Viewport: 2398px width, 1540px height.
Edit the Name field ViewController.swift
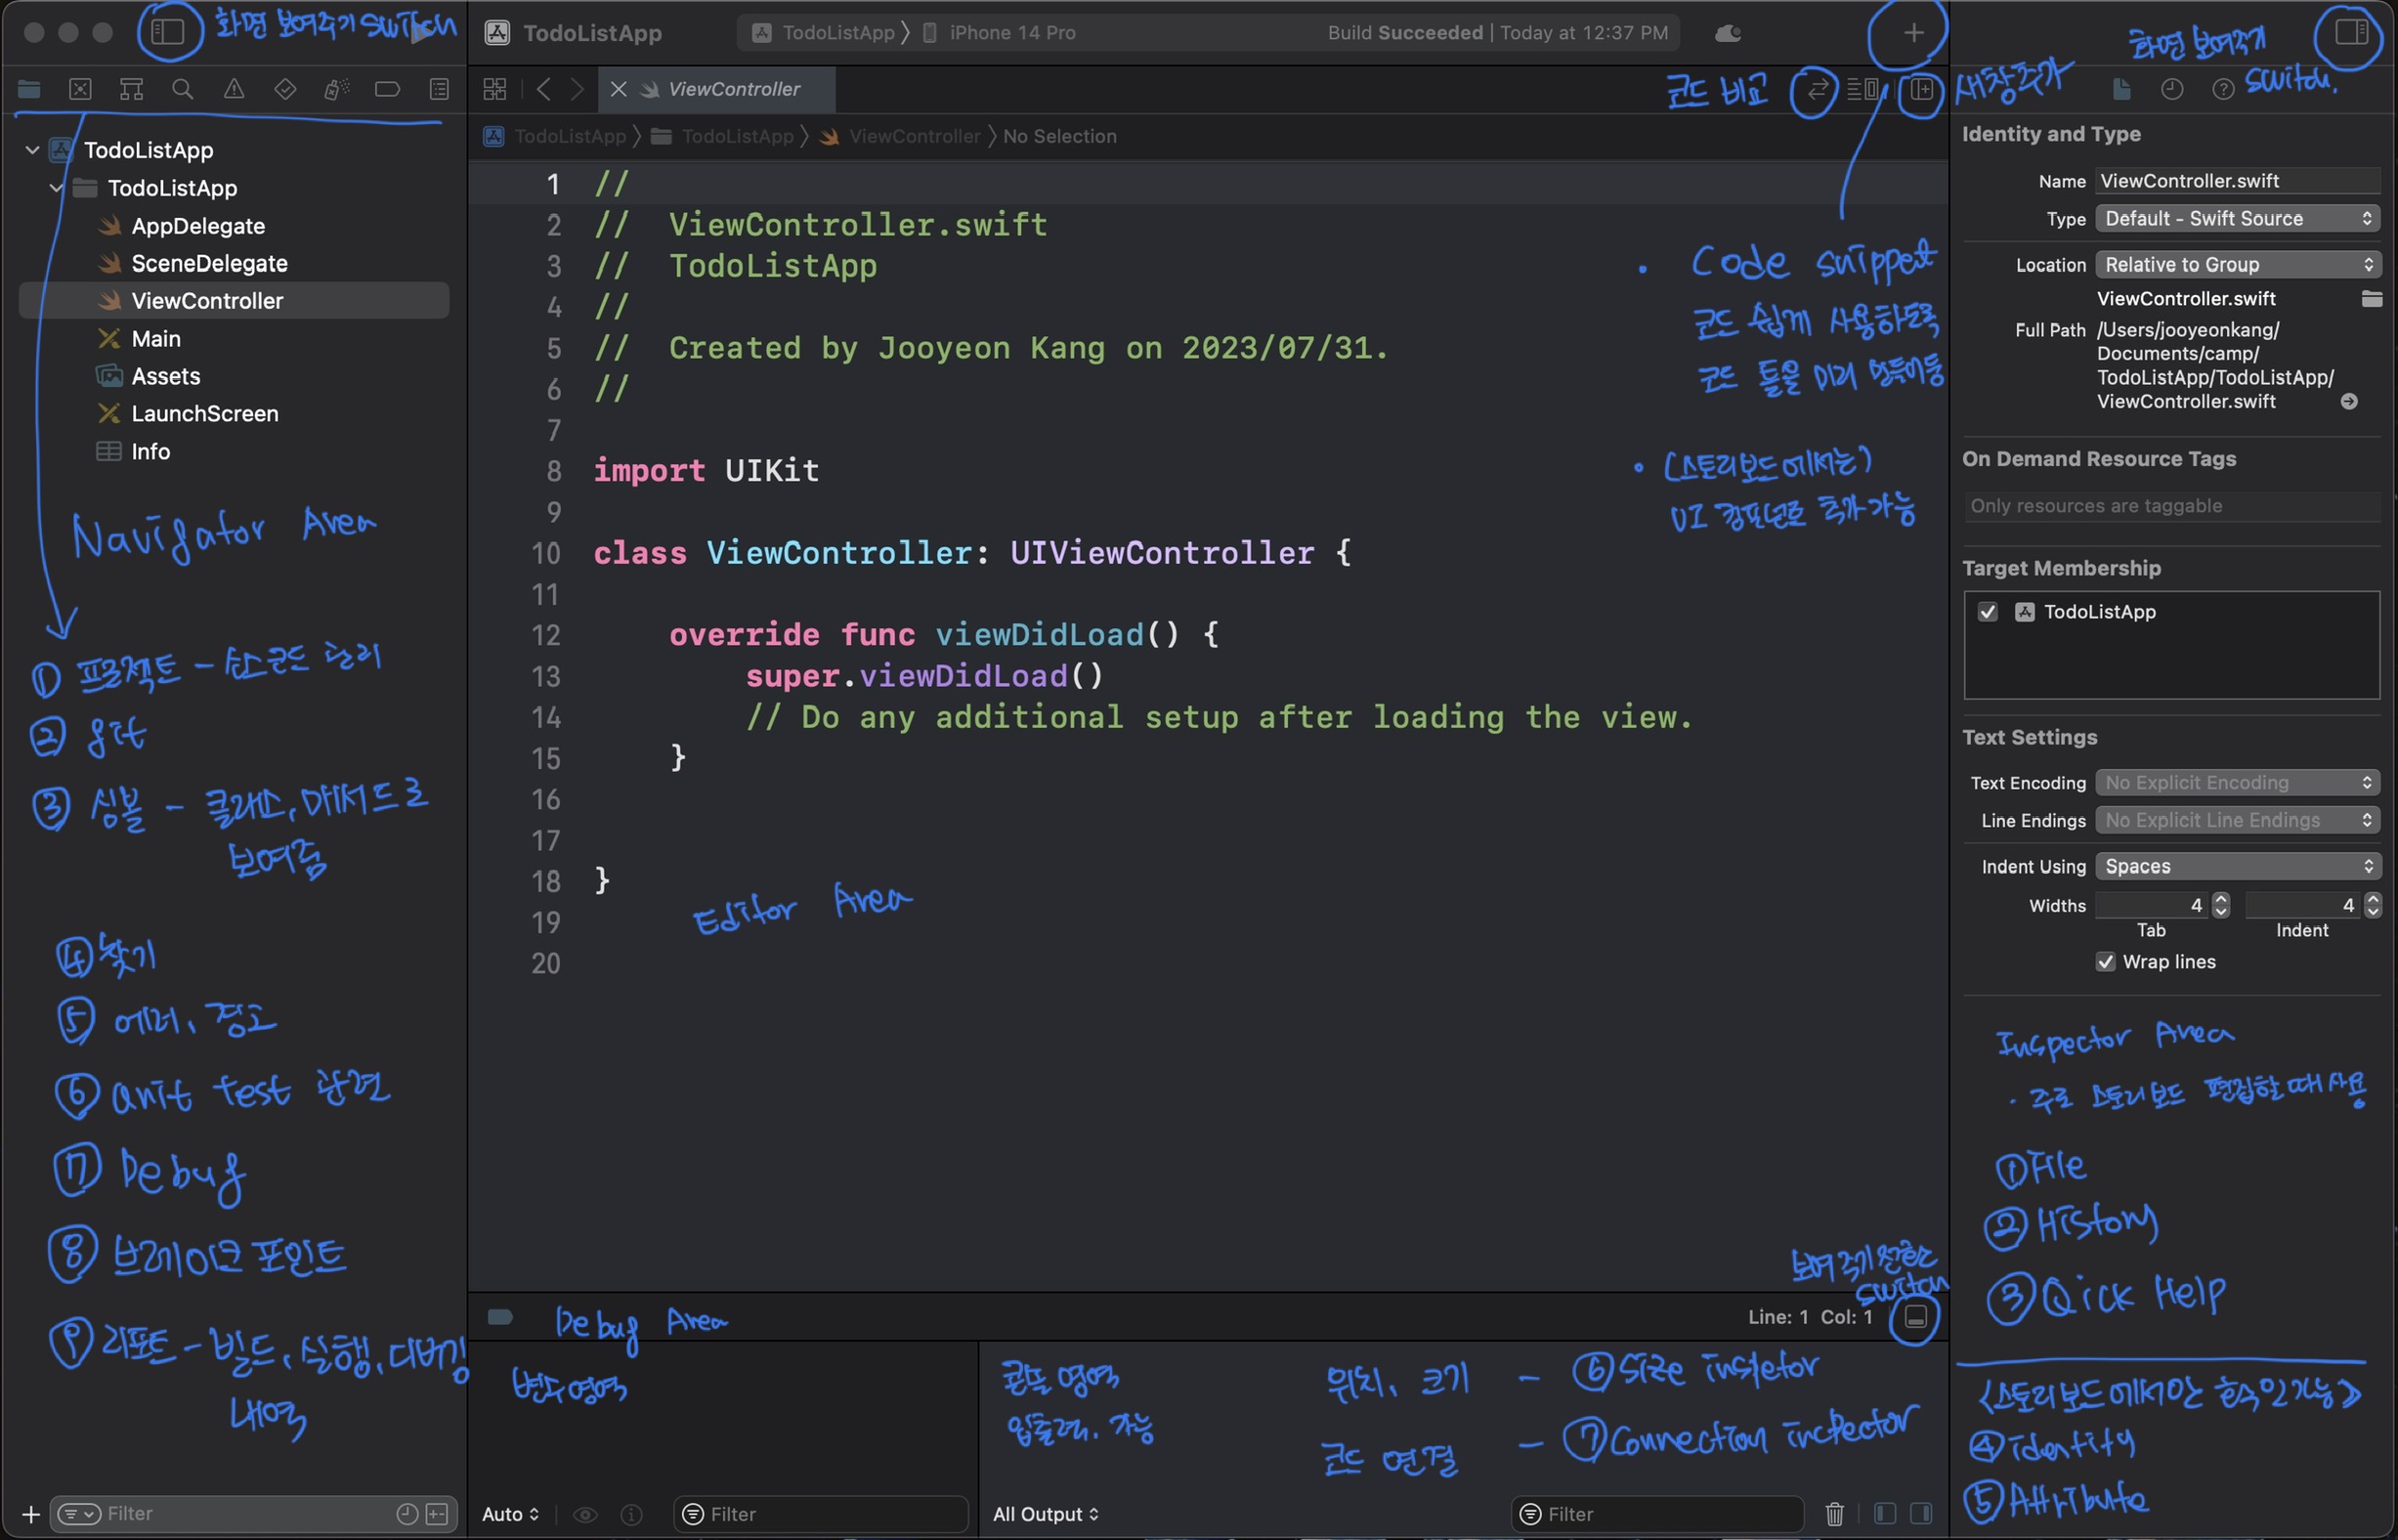2237,181
